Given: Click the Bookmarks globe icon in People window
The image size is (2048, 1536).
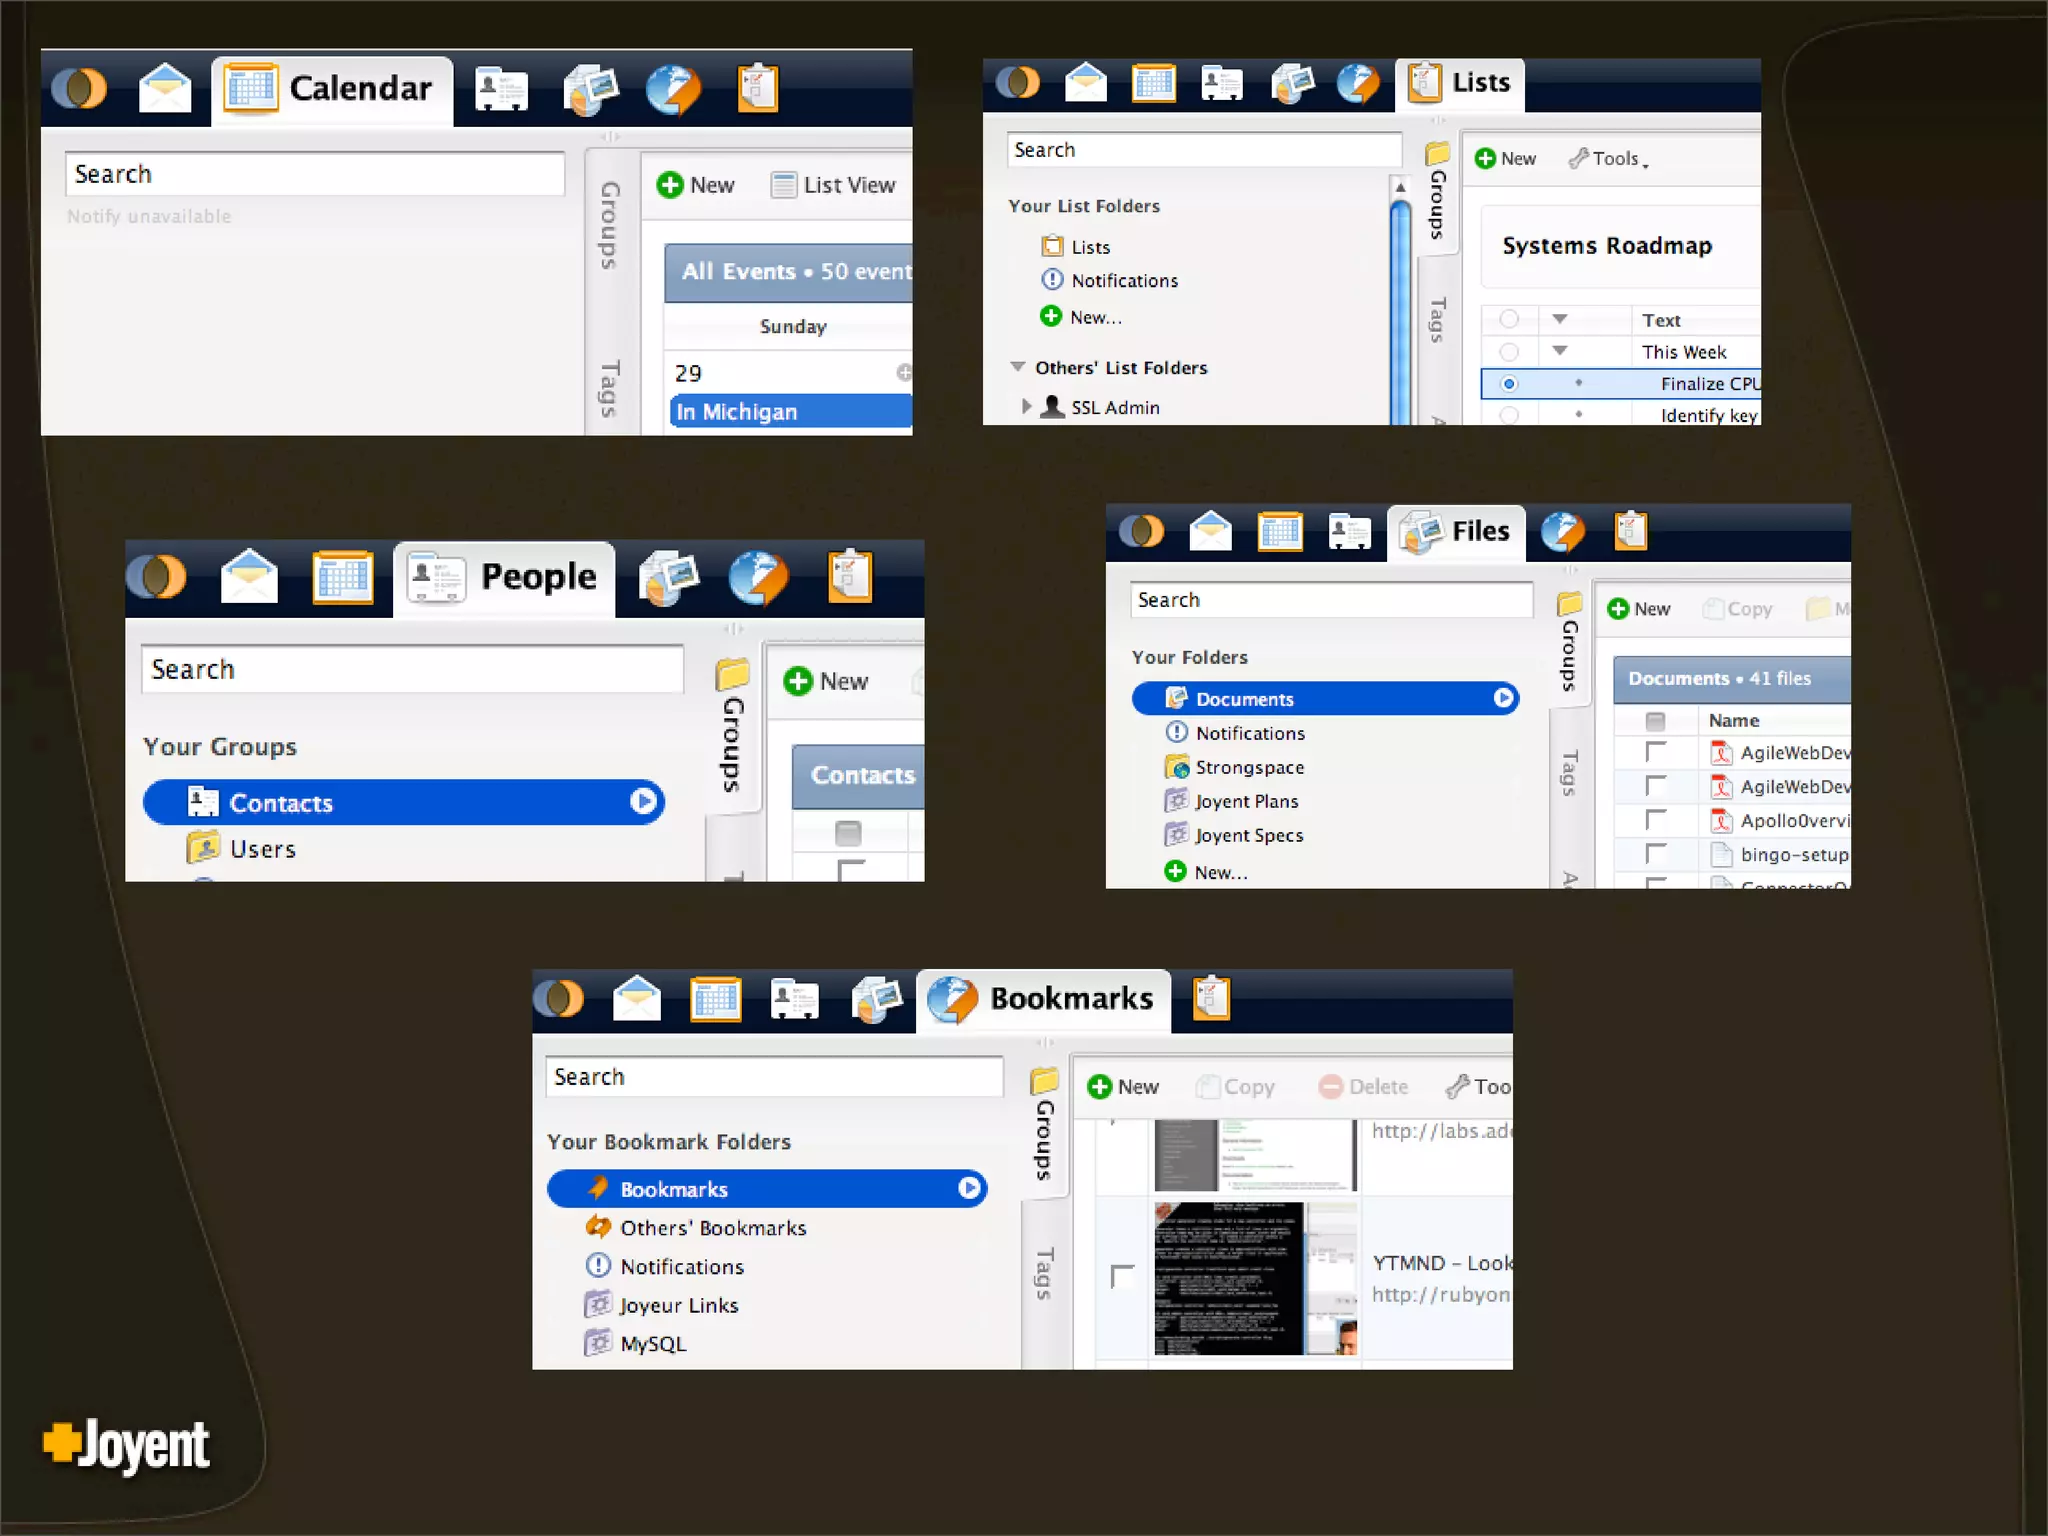Looking at the screenshot, I should click(x=758, y=578).
